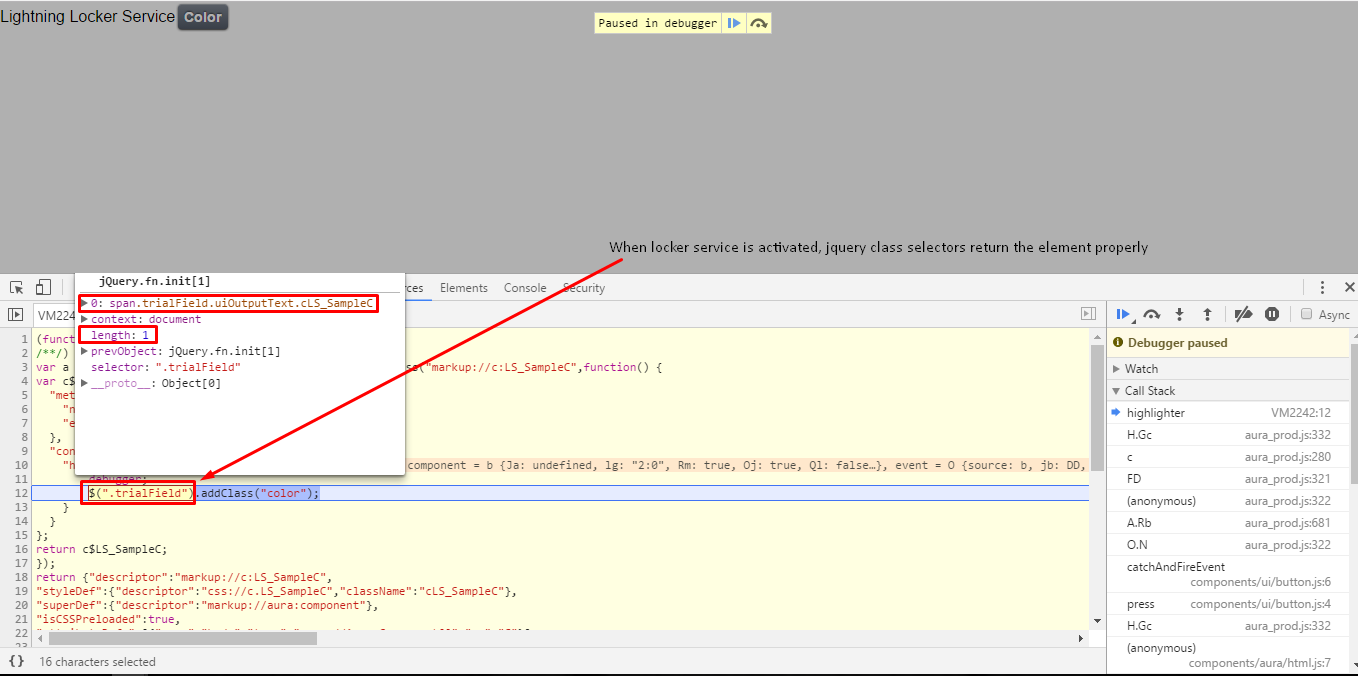Select the O.N call stack frame
Screen dimensions: 1358x676
(1228, 545)
